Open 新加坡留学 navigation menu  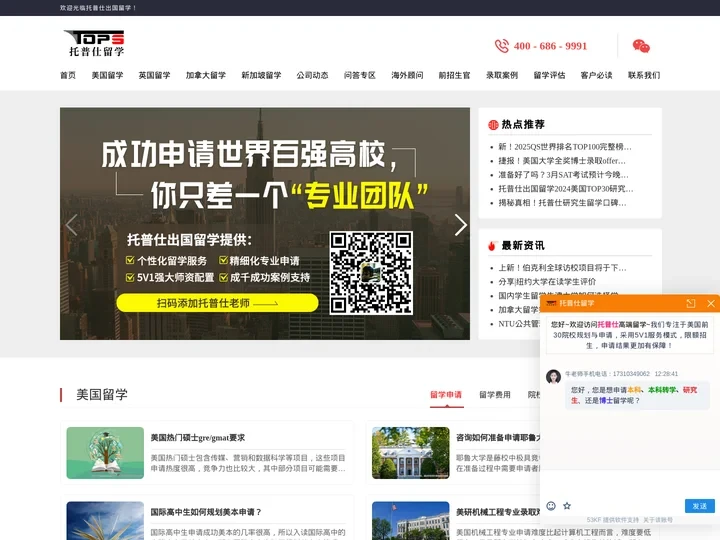261,75
